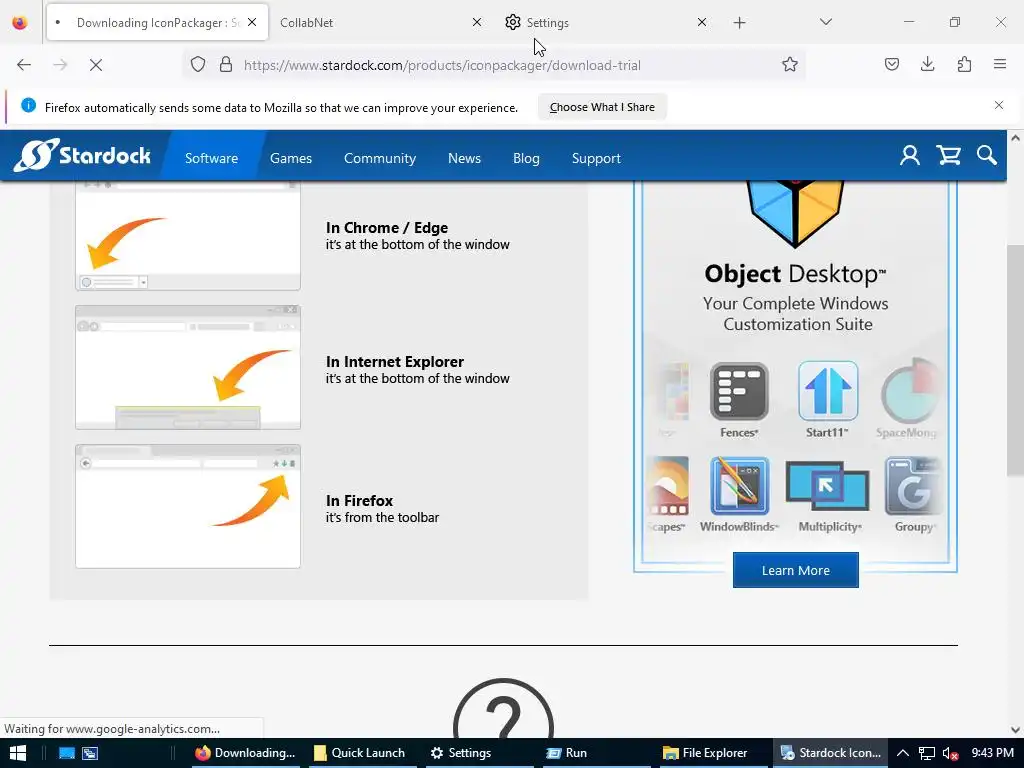Go to the Stardock logo home

click(82, 155)
